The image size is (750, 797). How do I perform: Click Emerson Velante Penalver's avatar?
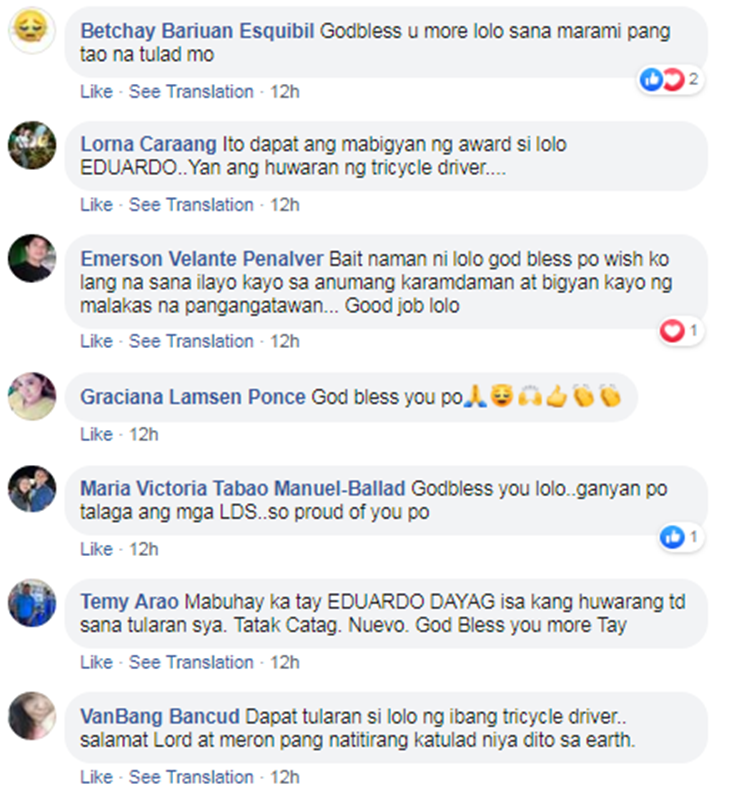(x=32, y=258)
